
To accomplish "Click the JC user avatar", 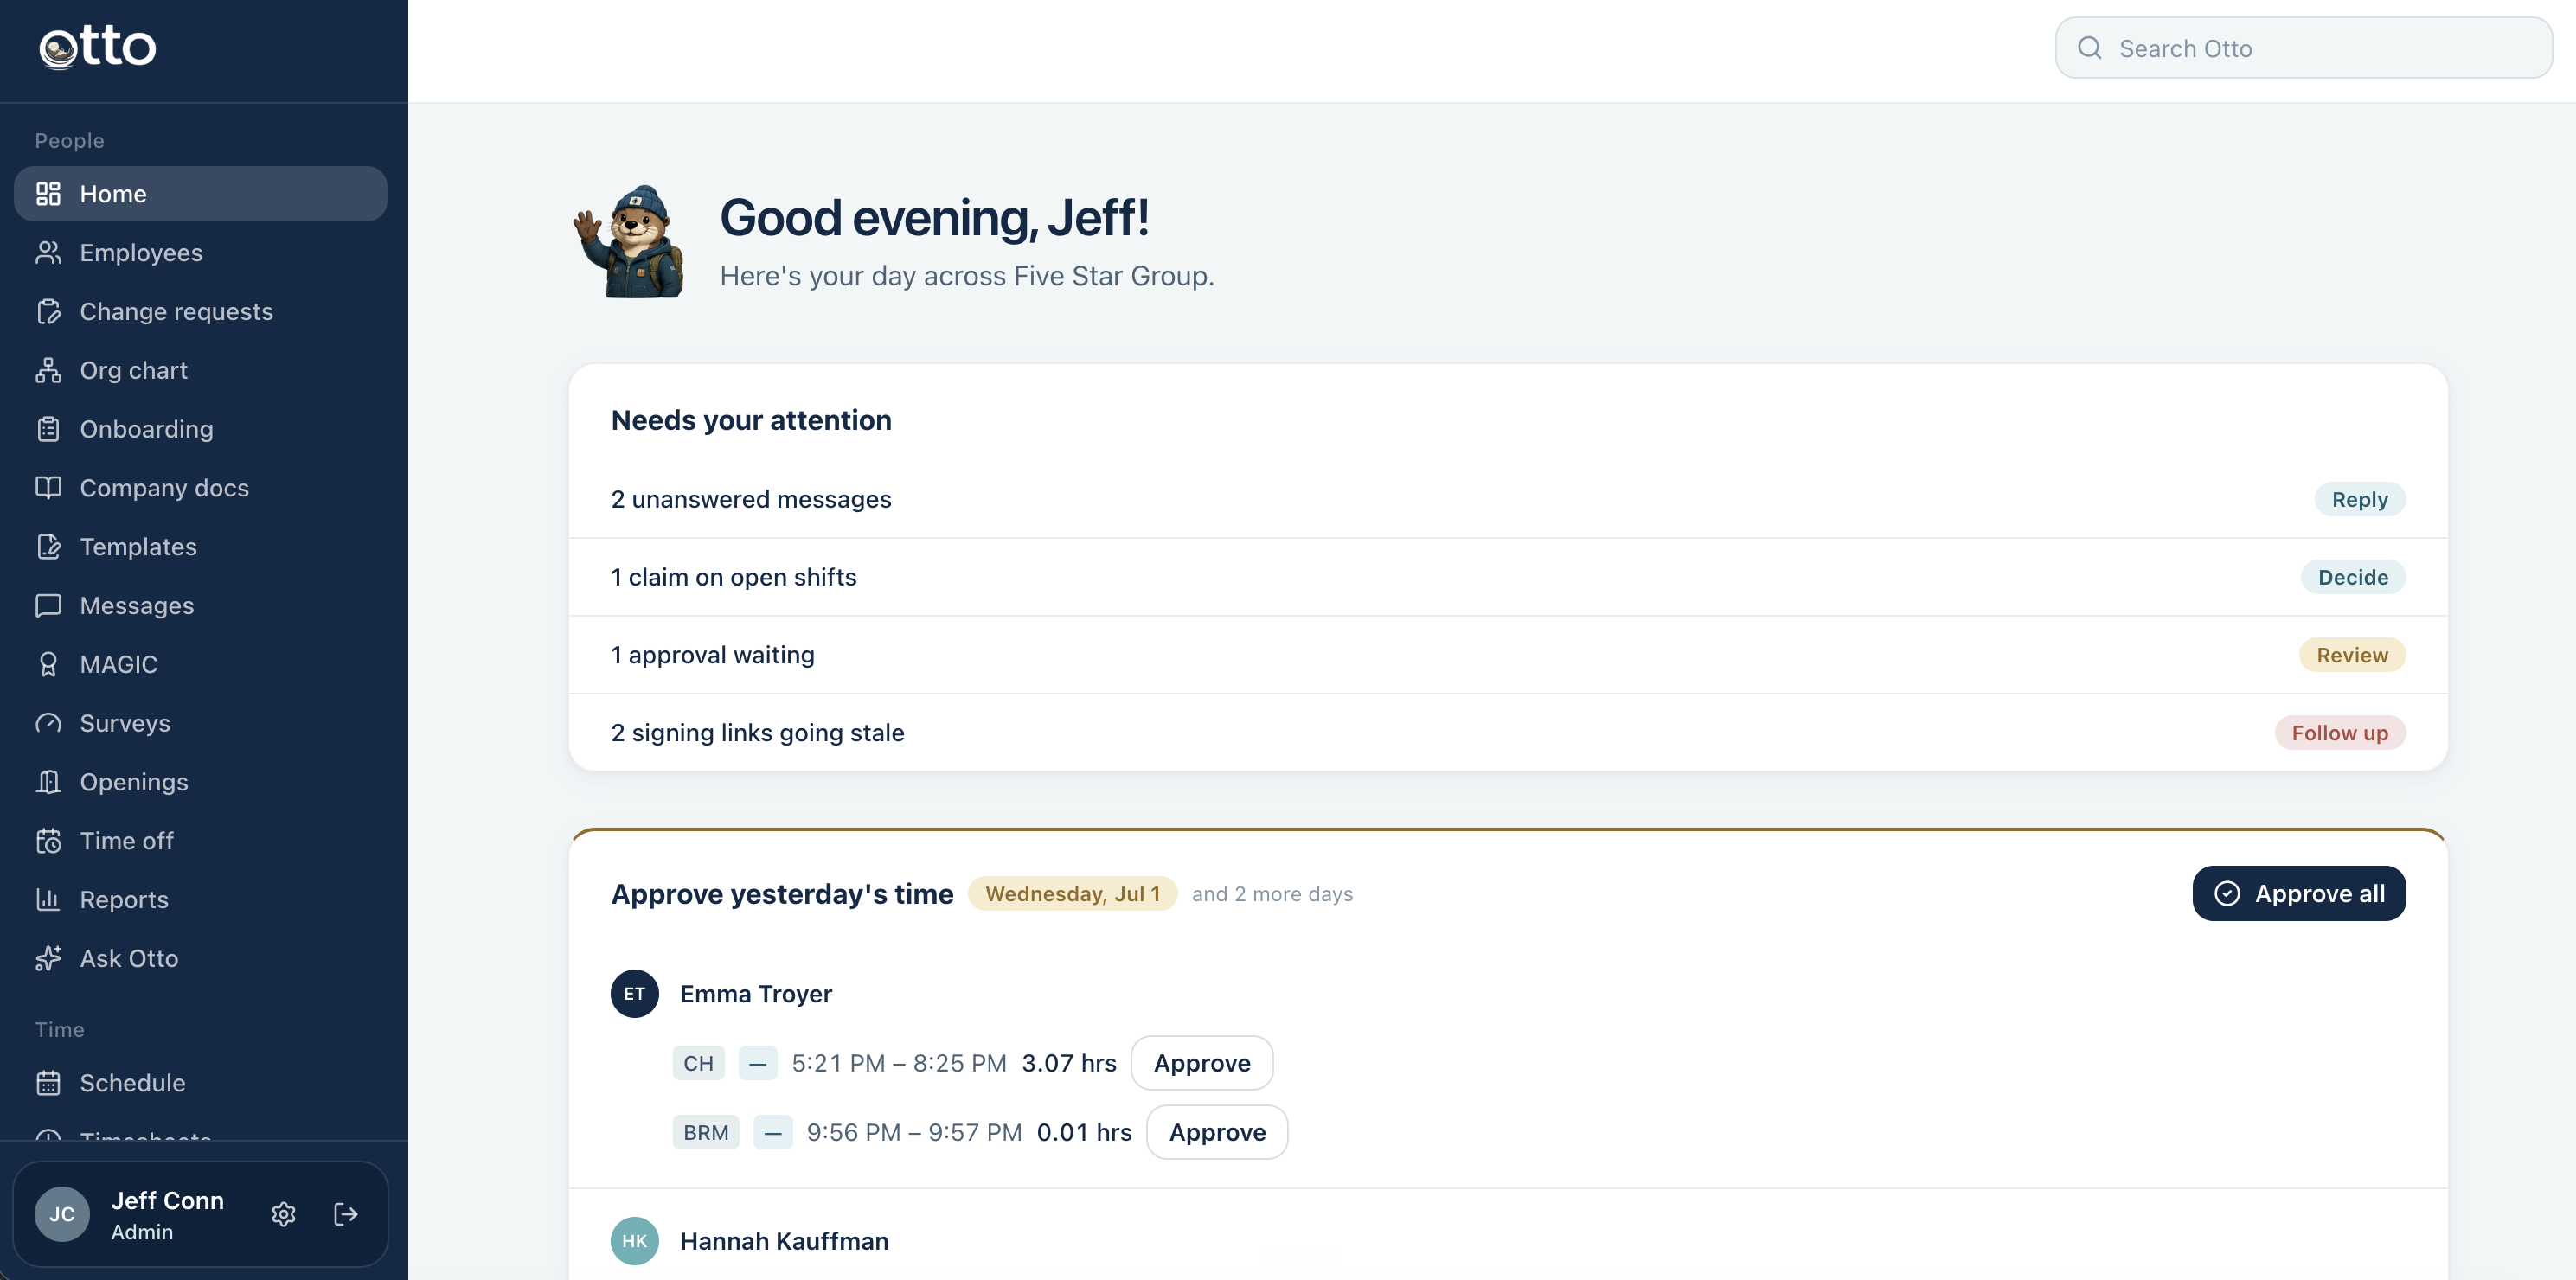I will [62, 1214].
